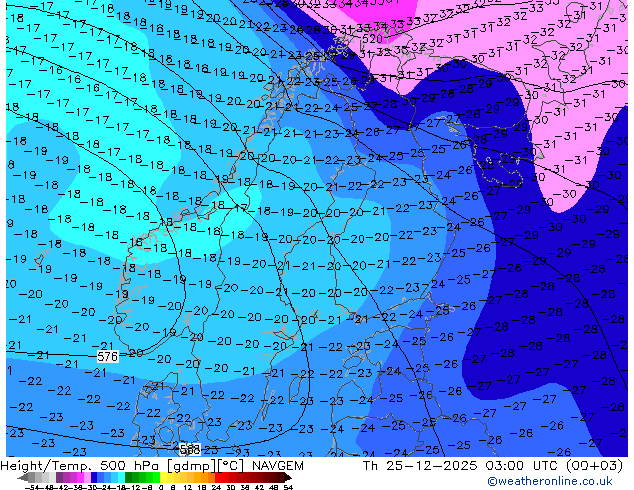634x490 pixels.
Task: Pick the yellow 0 degree legend swatch
Action: 163,477
